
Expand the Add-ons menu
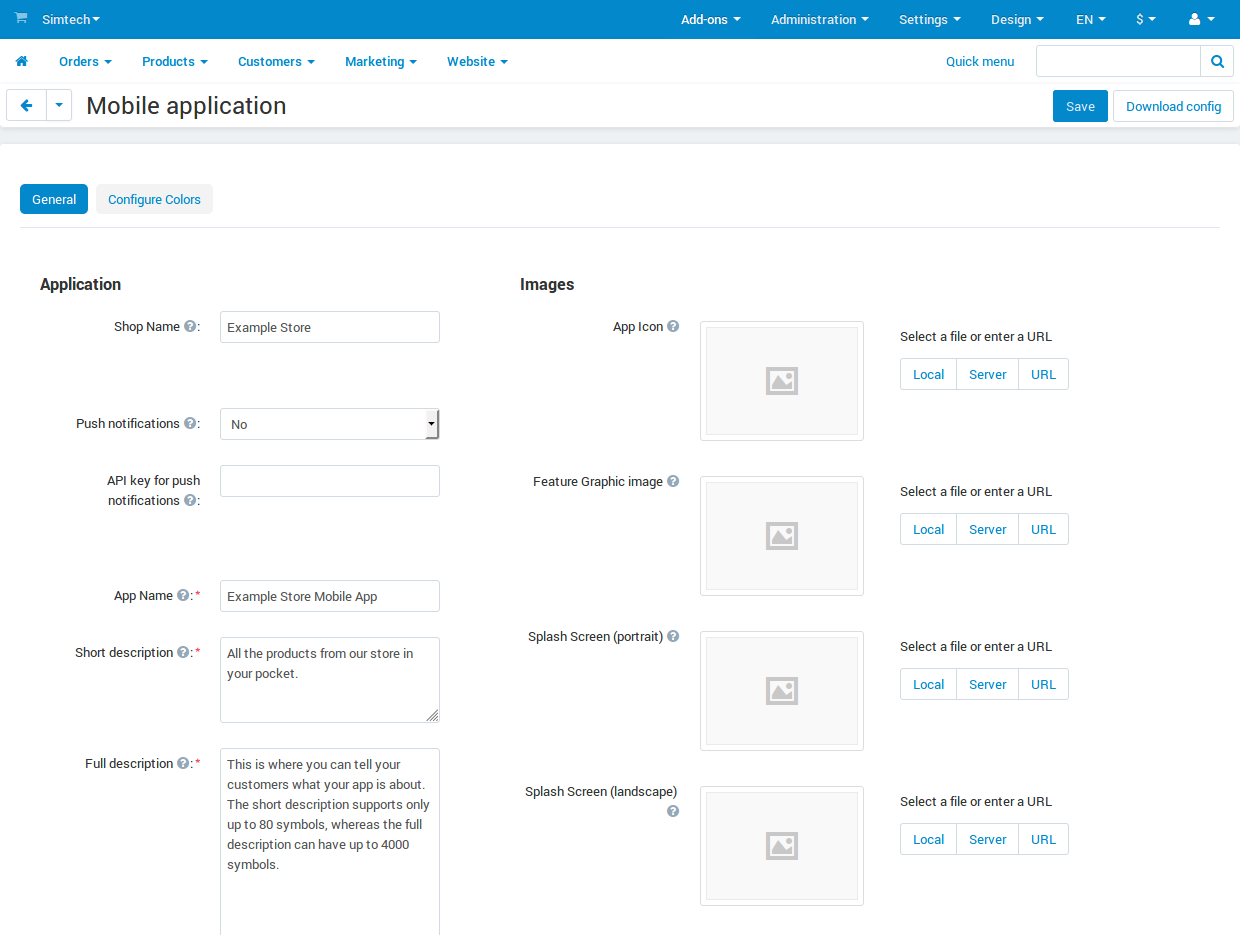point(711,19)
